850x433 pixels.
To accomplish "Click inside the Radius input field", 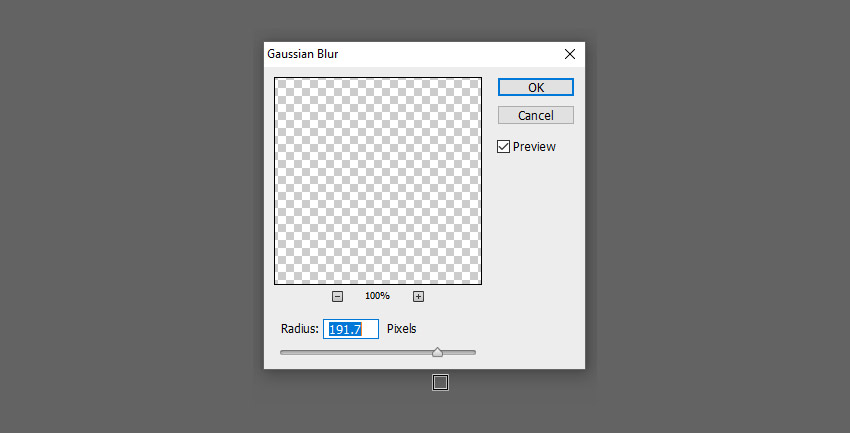I will click(x=351, y=329).
